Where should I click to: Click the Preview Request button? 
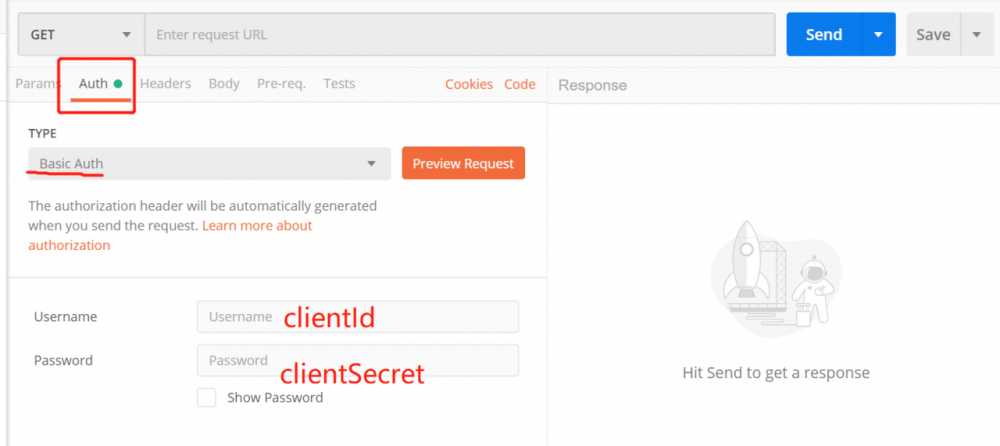tap(463, 164)
